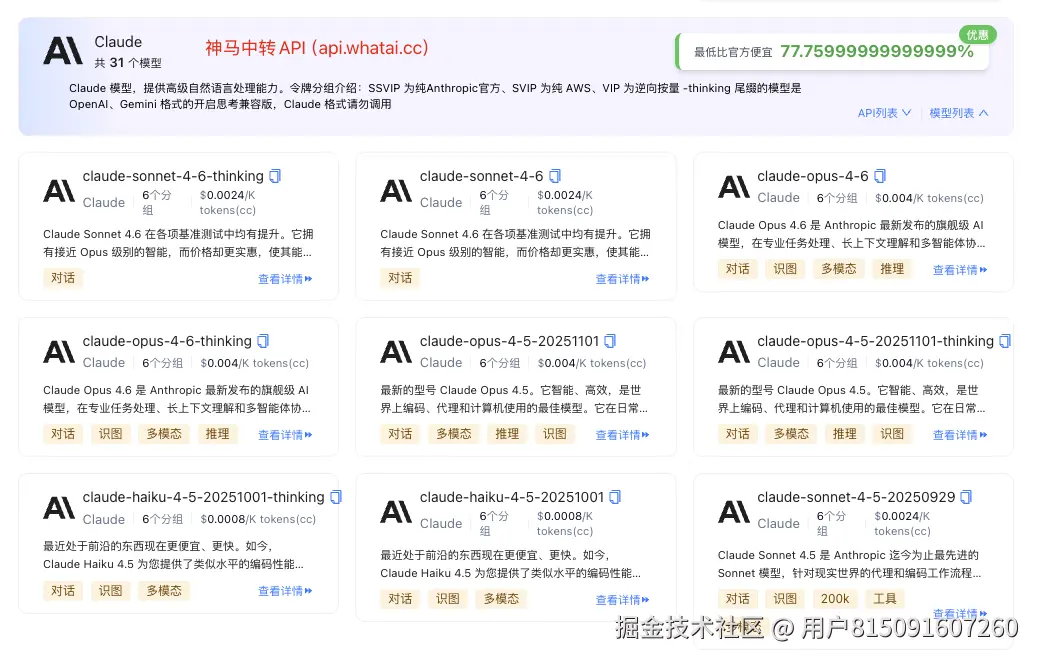The image size is (1038, 661).
Task: Copy the claude-haiku-4-5-20251001 model name
Action: tap(616, 497)
